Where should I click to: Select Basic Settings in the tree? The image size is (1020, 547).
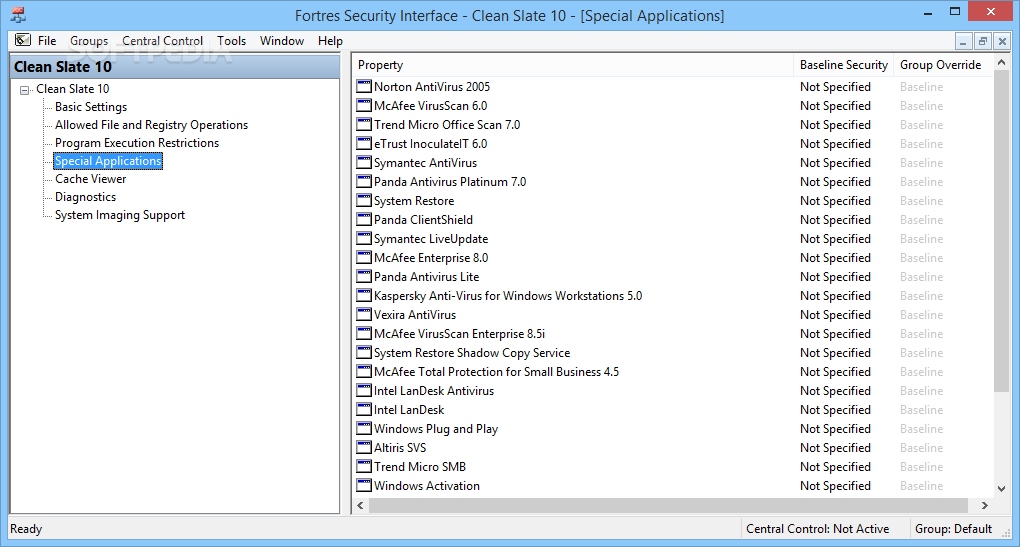pyautogui.click(x=91, y=107)
